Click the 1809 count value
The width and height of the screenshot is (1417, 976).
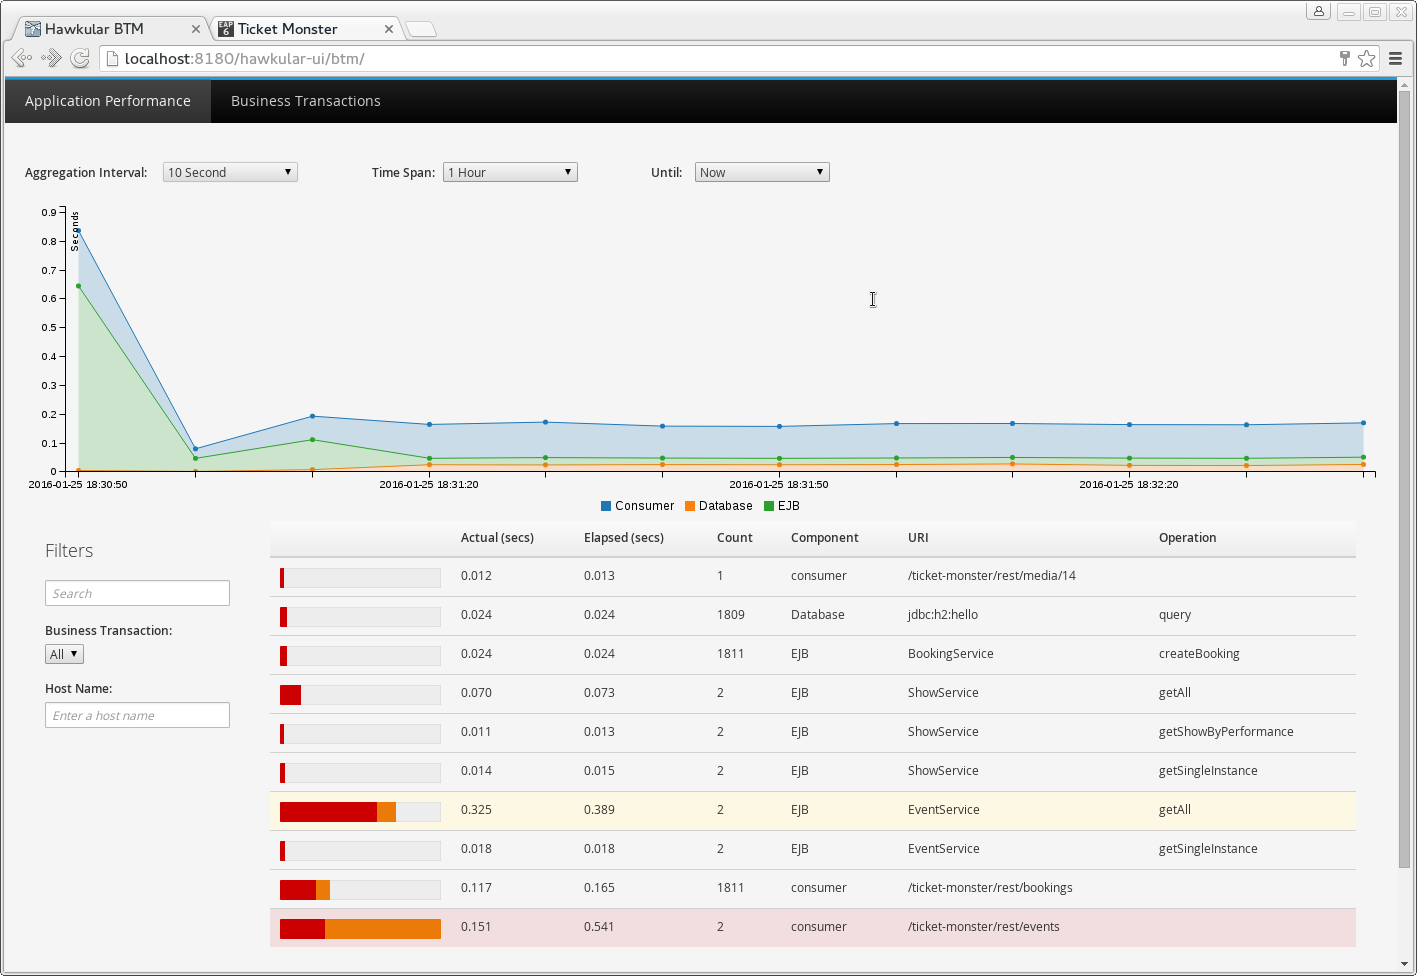tap(731, 615)
